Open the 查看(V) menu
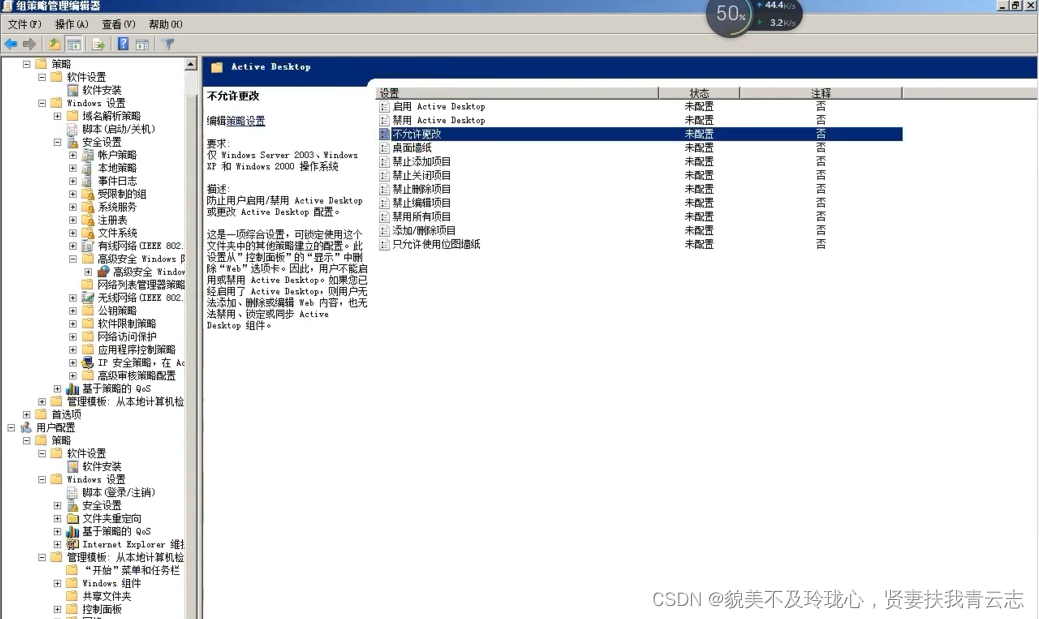Viewport: 1039px width, 619px height. 119,25
